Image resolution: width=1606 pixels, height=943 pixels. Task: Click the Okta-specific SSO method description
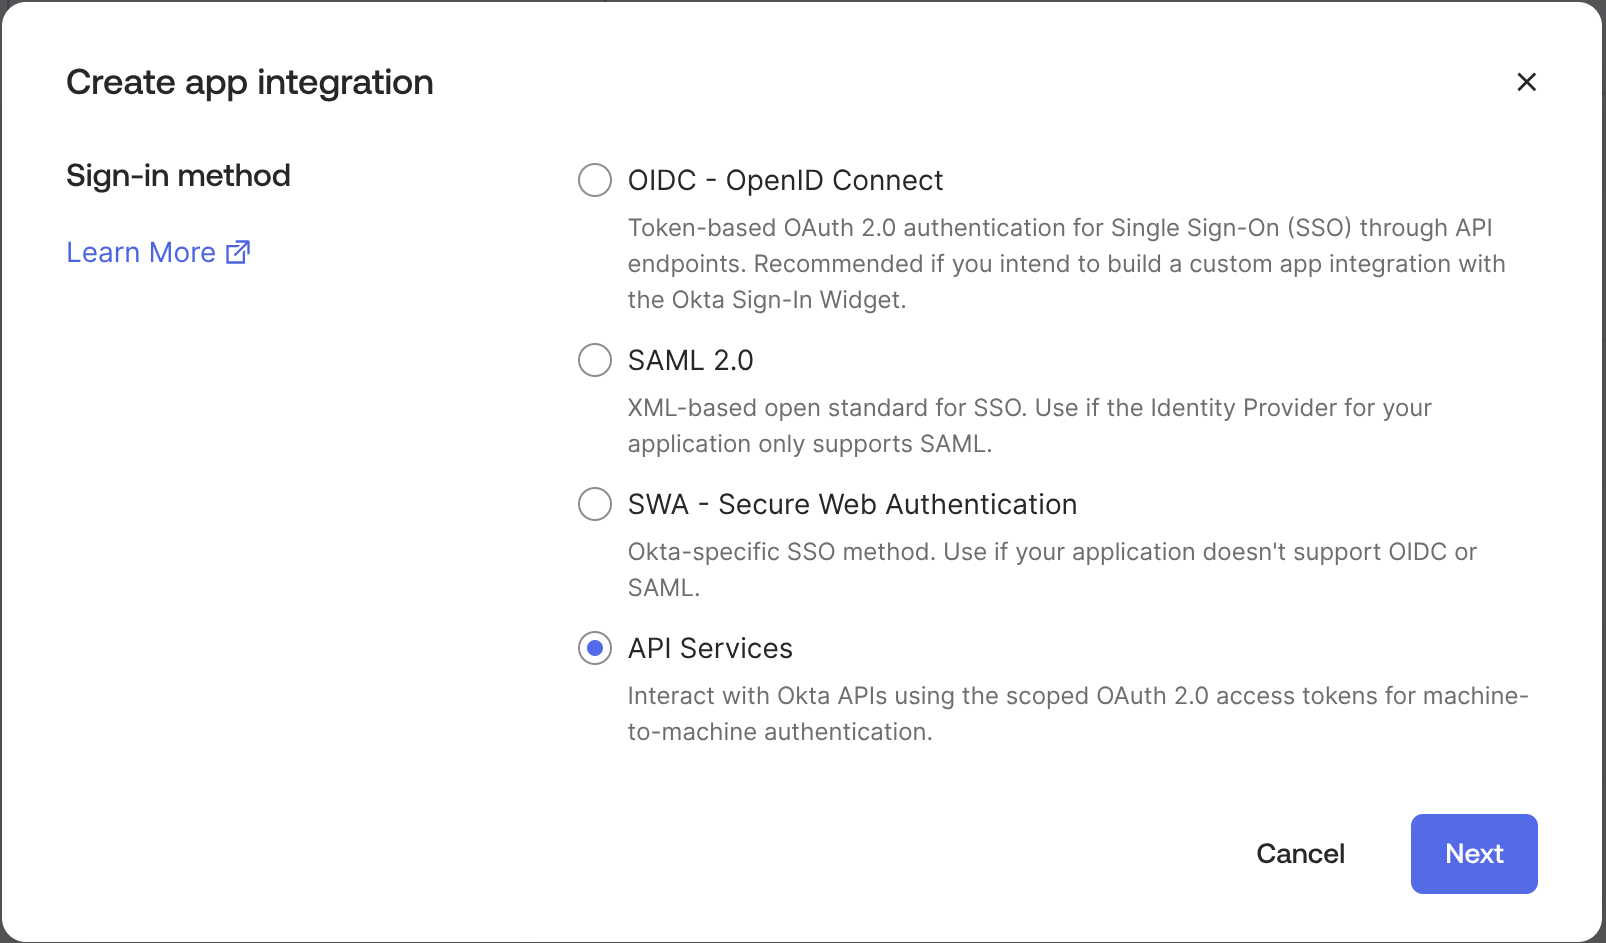point(1052,570)
